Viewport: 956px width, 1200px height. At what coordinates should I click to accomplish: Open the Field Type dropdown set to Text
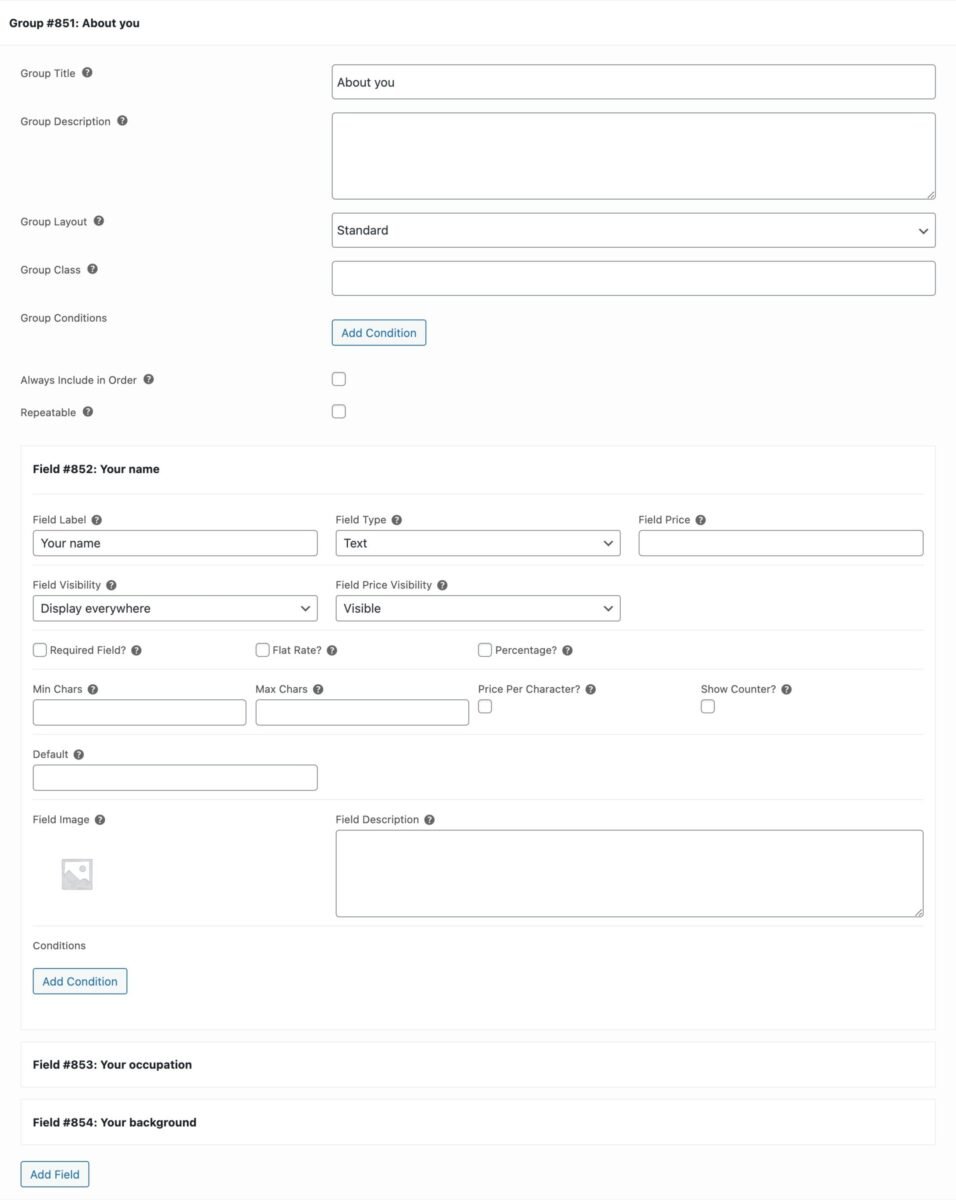pyautogui.click(x=478, y=543)
